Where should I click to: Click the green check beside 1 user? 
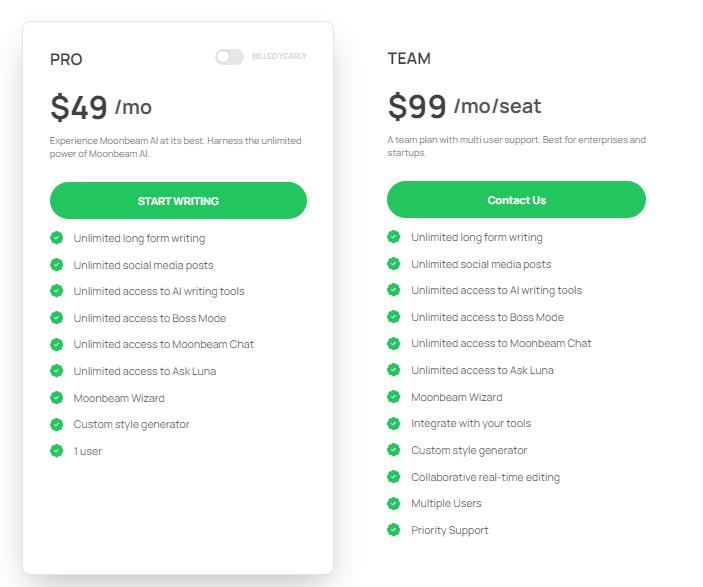(57, 451)
